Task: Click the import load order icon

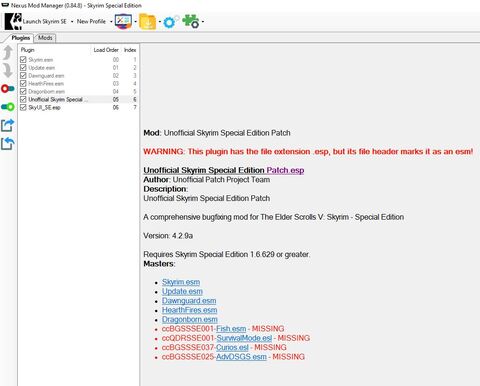Action: (8, 144)
